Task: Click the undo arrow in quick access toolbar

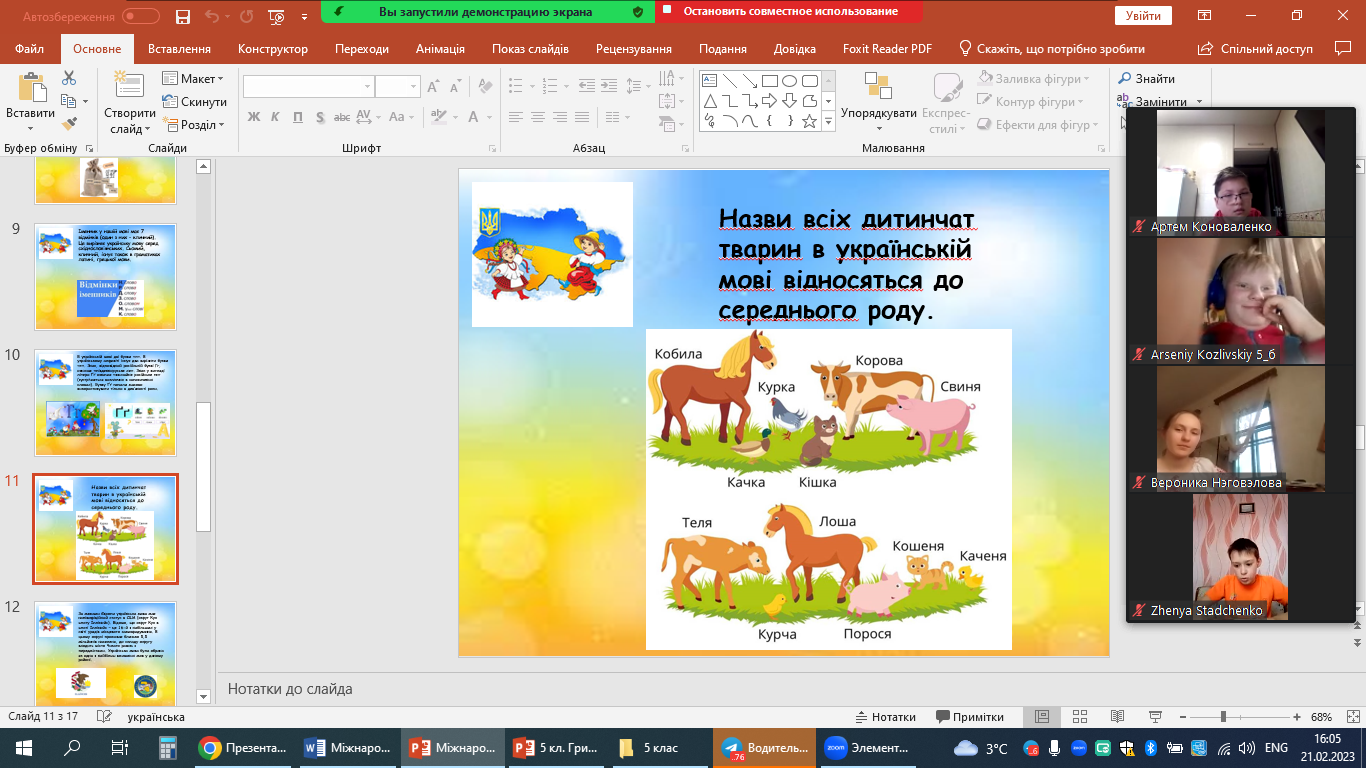Action: [211, 16]
